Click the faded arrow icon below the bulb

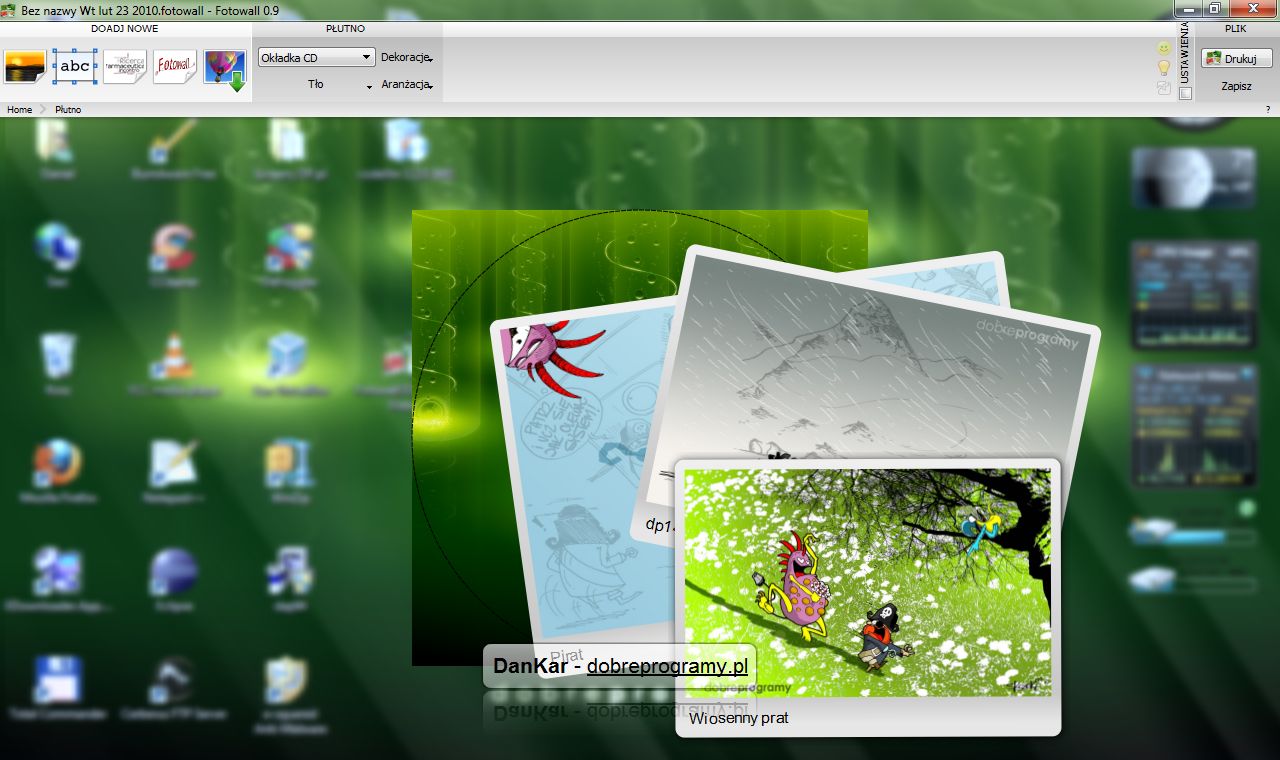click(x=1164, y=88)
